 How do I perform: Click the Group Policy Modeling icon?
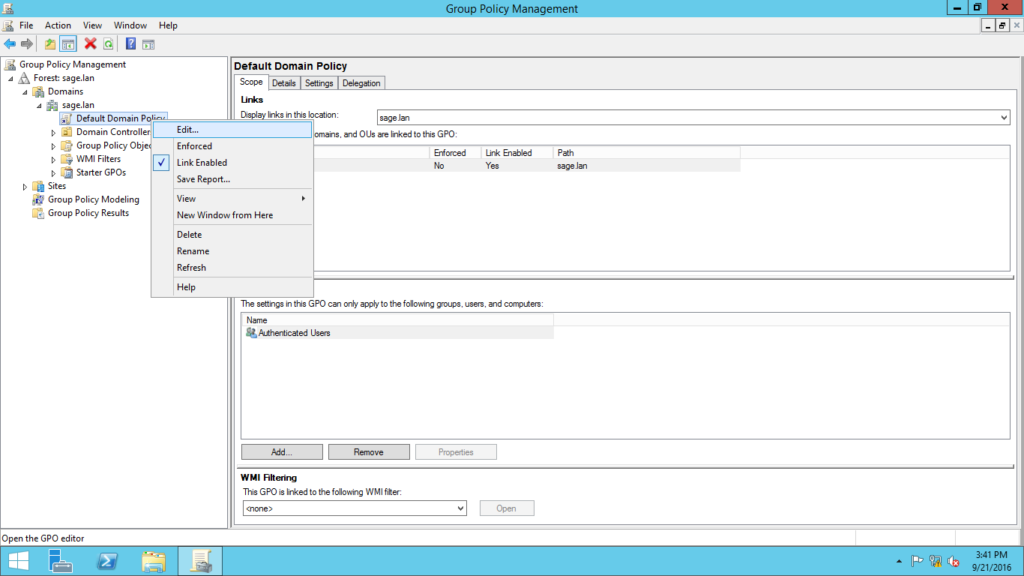(39, 200)
